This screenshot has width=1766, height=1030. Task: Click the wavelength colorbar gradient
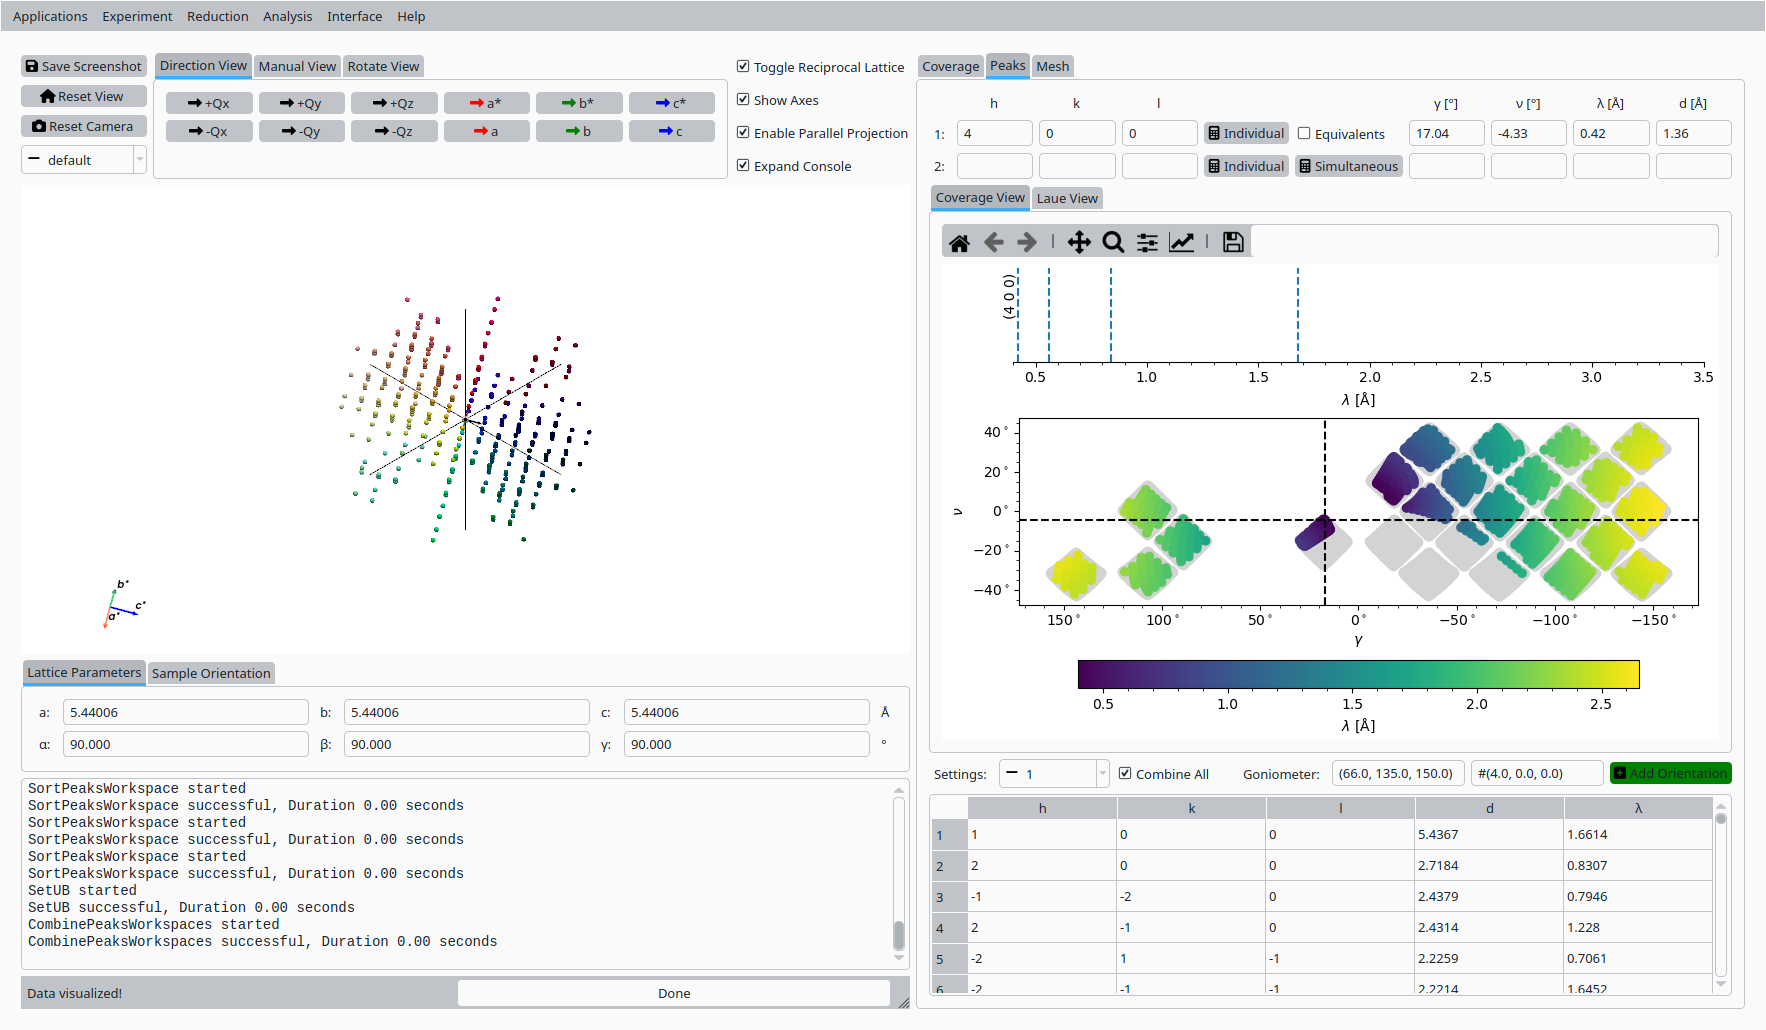coord(1358,675)
